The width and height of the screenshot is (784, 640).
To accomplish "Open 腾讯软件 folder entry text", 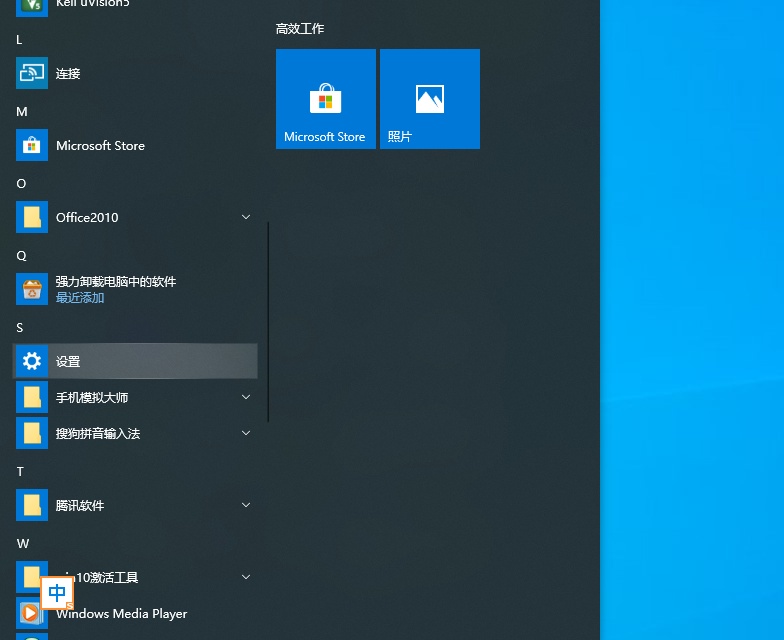I will pyautogui.click(x=80, y=506).
